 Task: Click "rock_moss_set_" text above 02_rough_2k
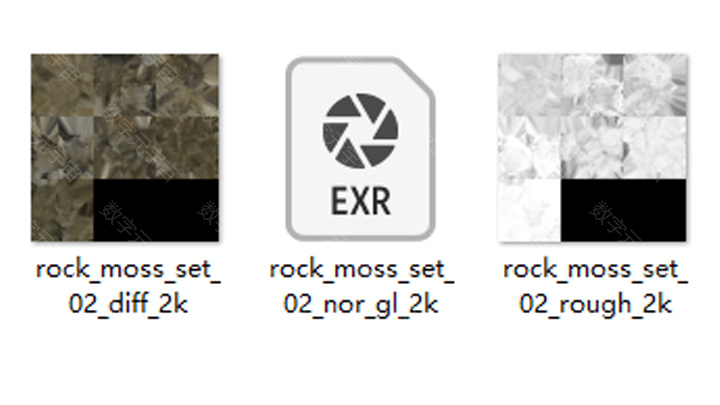(x=595, y=270)
